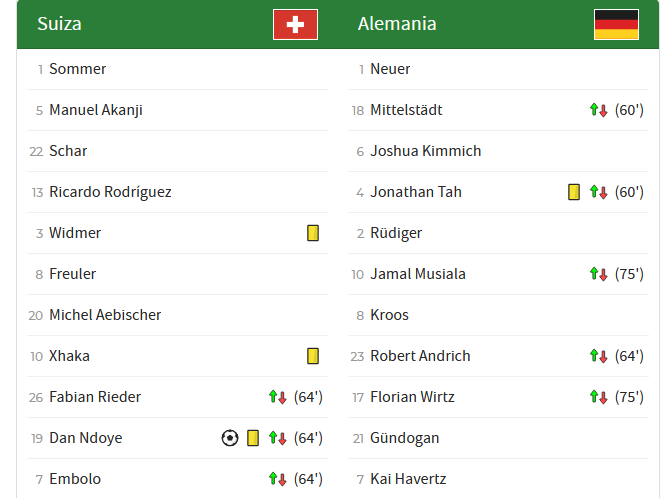This screenshot has height=498, width=671.
Task: Click Florian Wirtz's substitution arrows icon
Action: (x=599, y=397)
